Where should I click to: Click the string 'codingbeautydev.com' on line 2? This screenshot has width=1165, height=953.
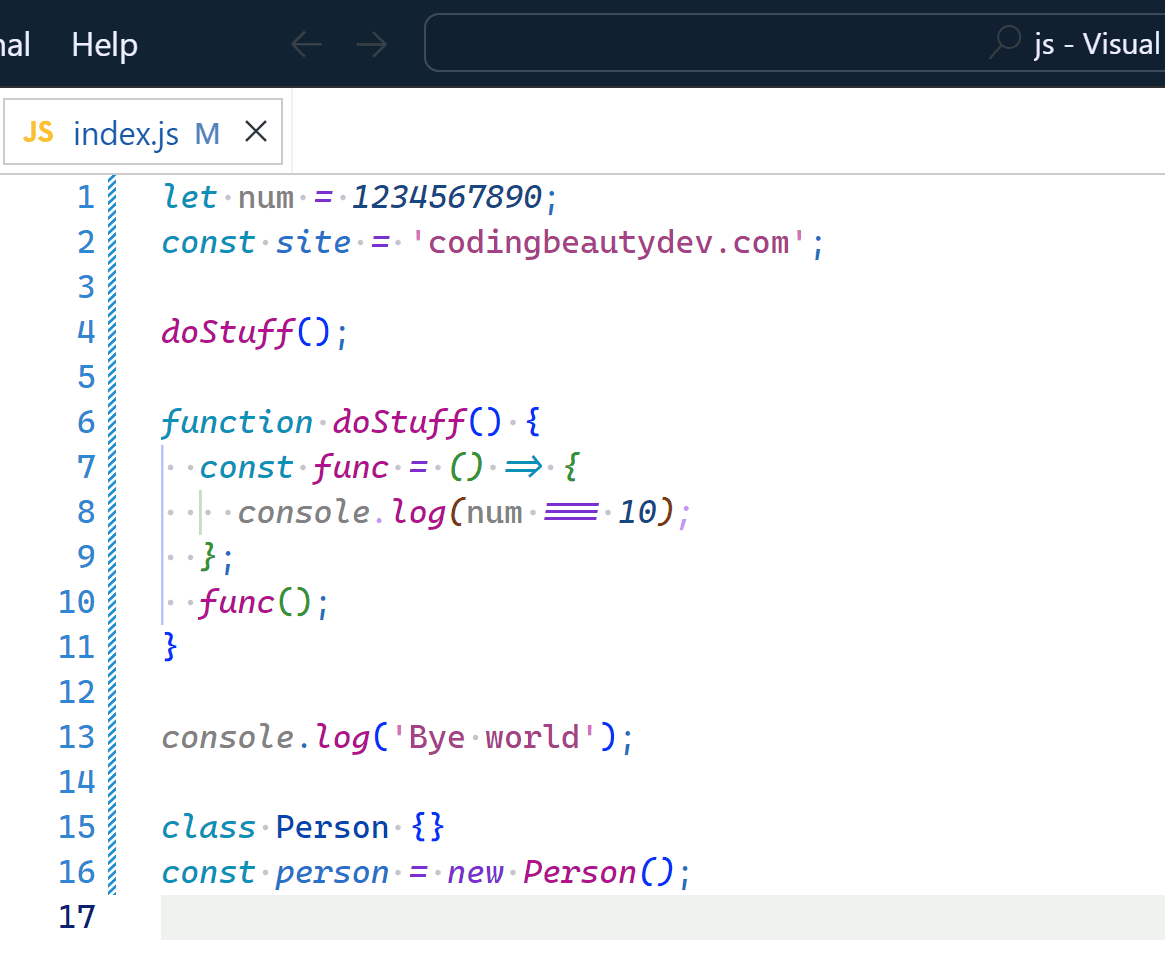point(609,243)
